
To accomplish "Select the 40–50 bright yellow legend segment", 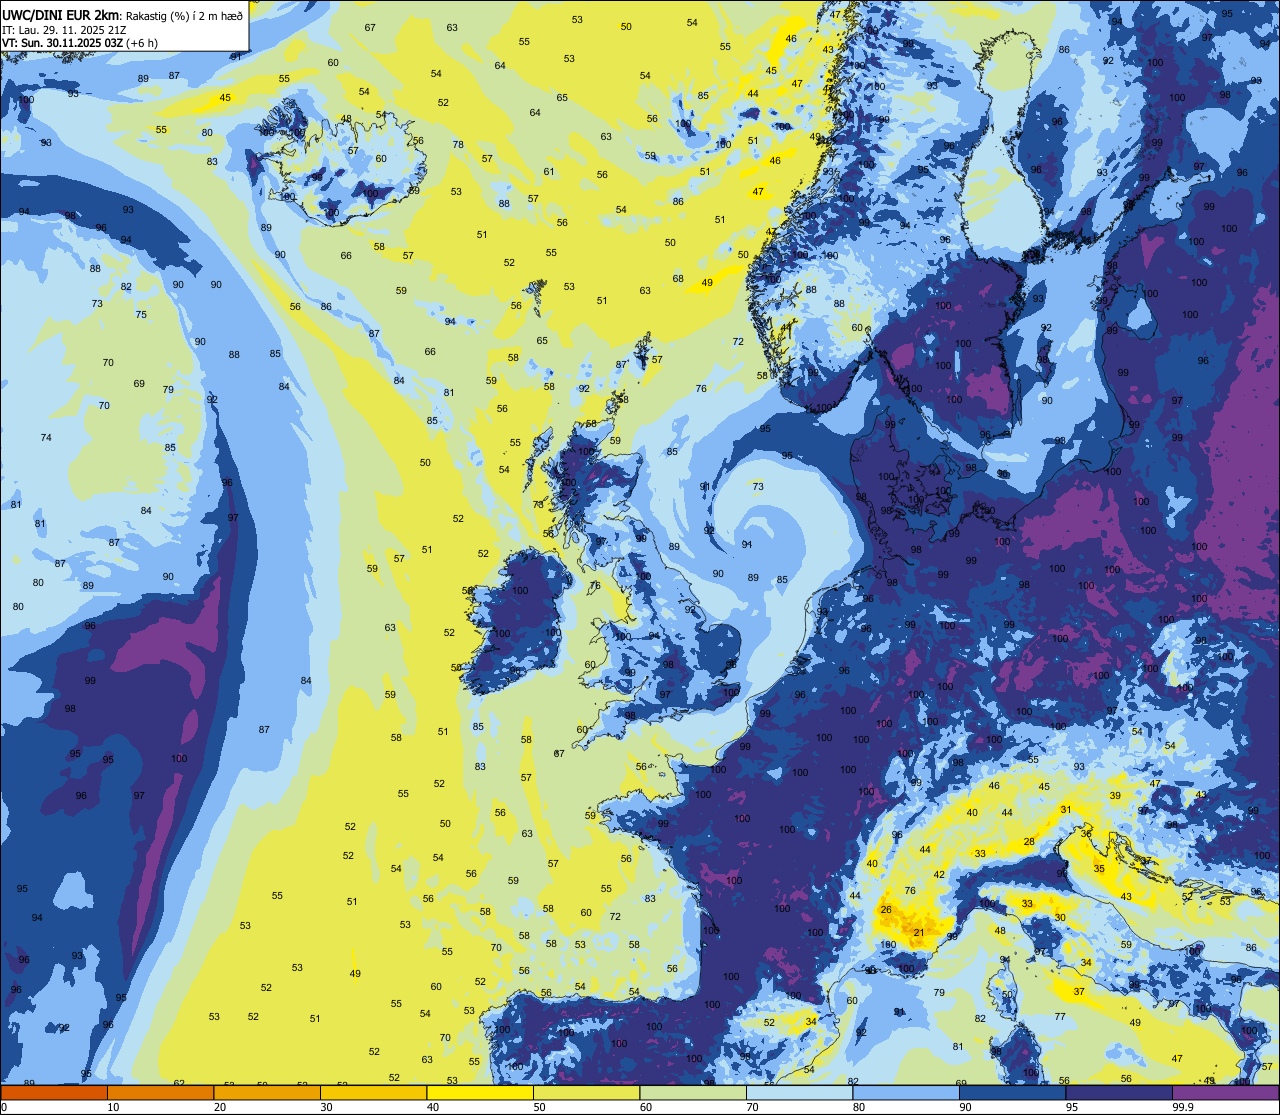I will tap(480, 1092).
